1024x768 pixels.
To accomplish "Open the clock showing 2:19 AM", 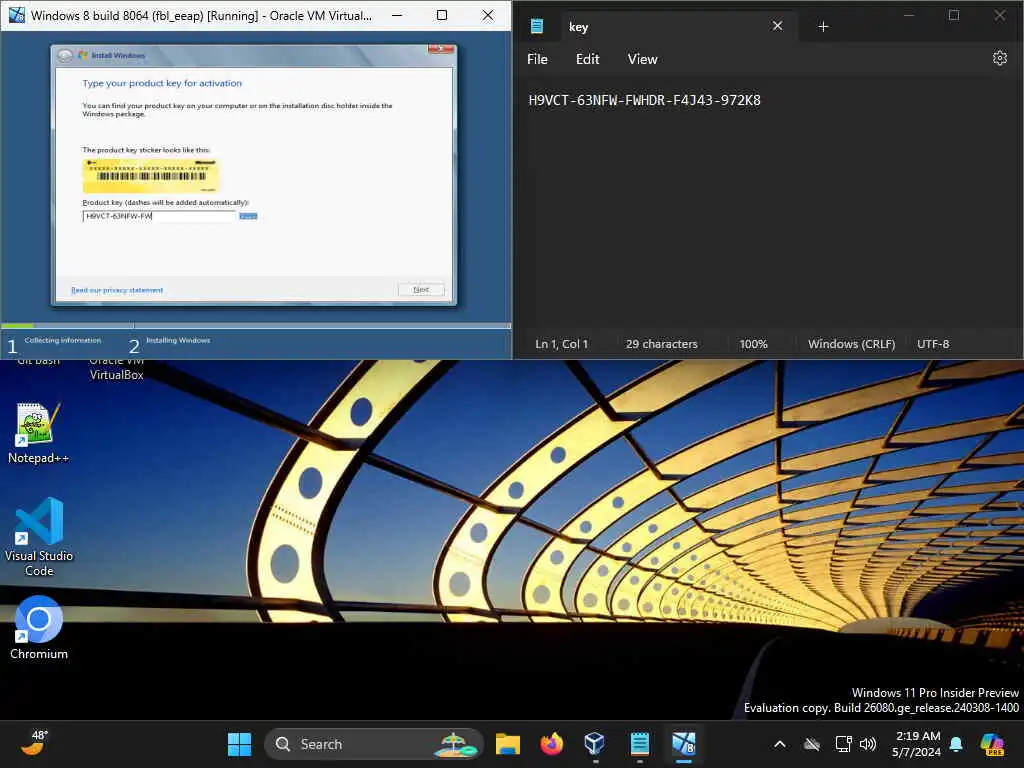I will [917, 744].
